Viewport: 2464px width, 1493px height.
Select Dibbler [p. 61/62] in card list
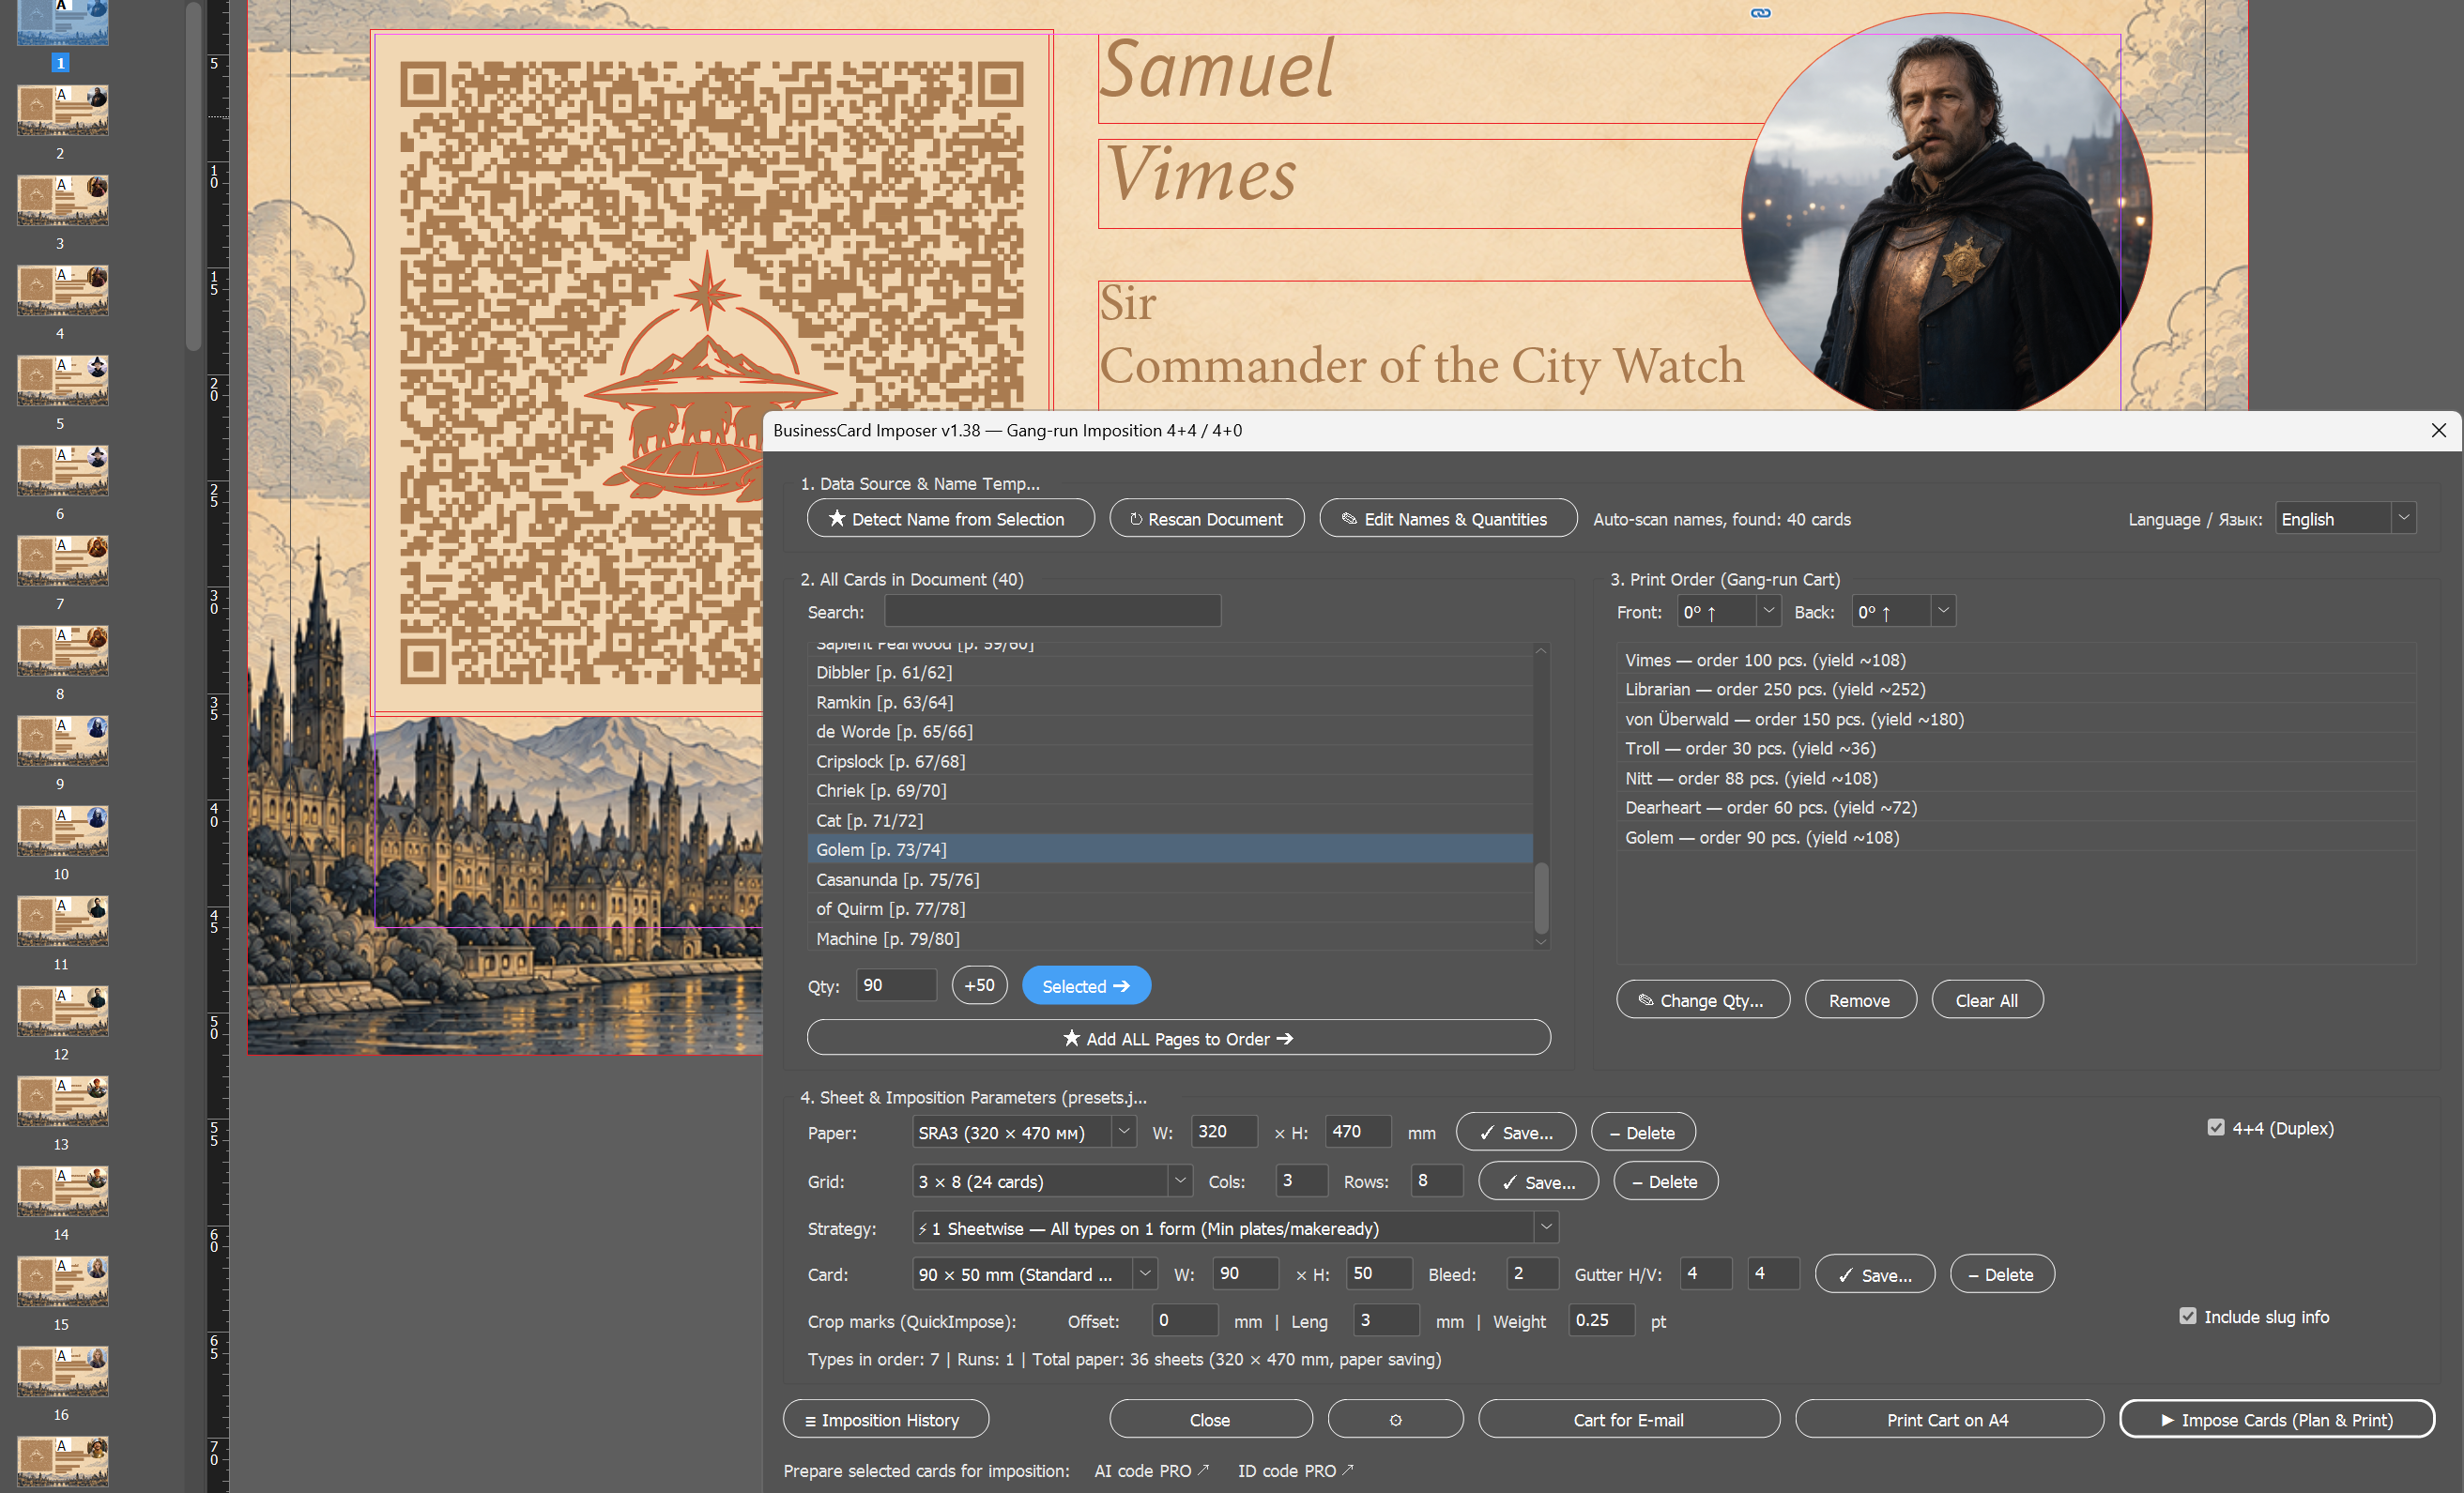coord(1169,672)
